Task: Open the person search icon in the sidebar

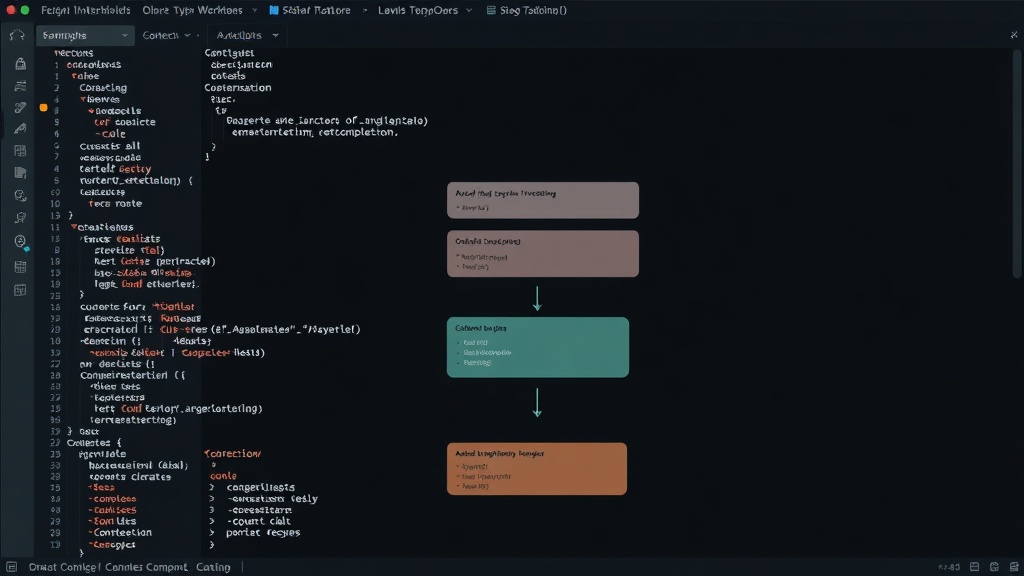Action: point(20,217)
